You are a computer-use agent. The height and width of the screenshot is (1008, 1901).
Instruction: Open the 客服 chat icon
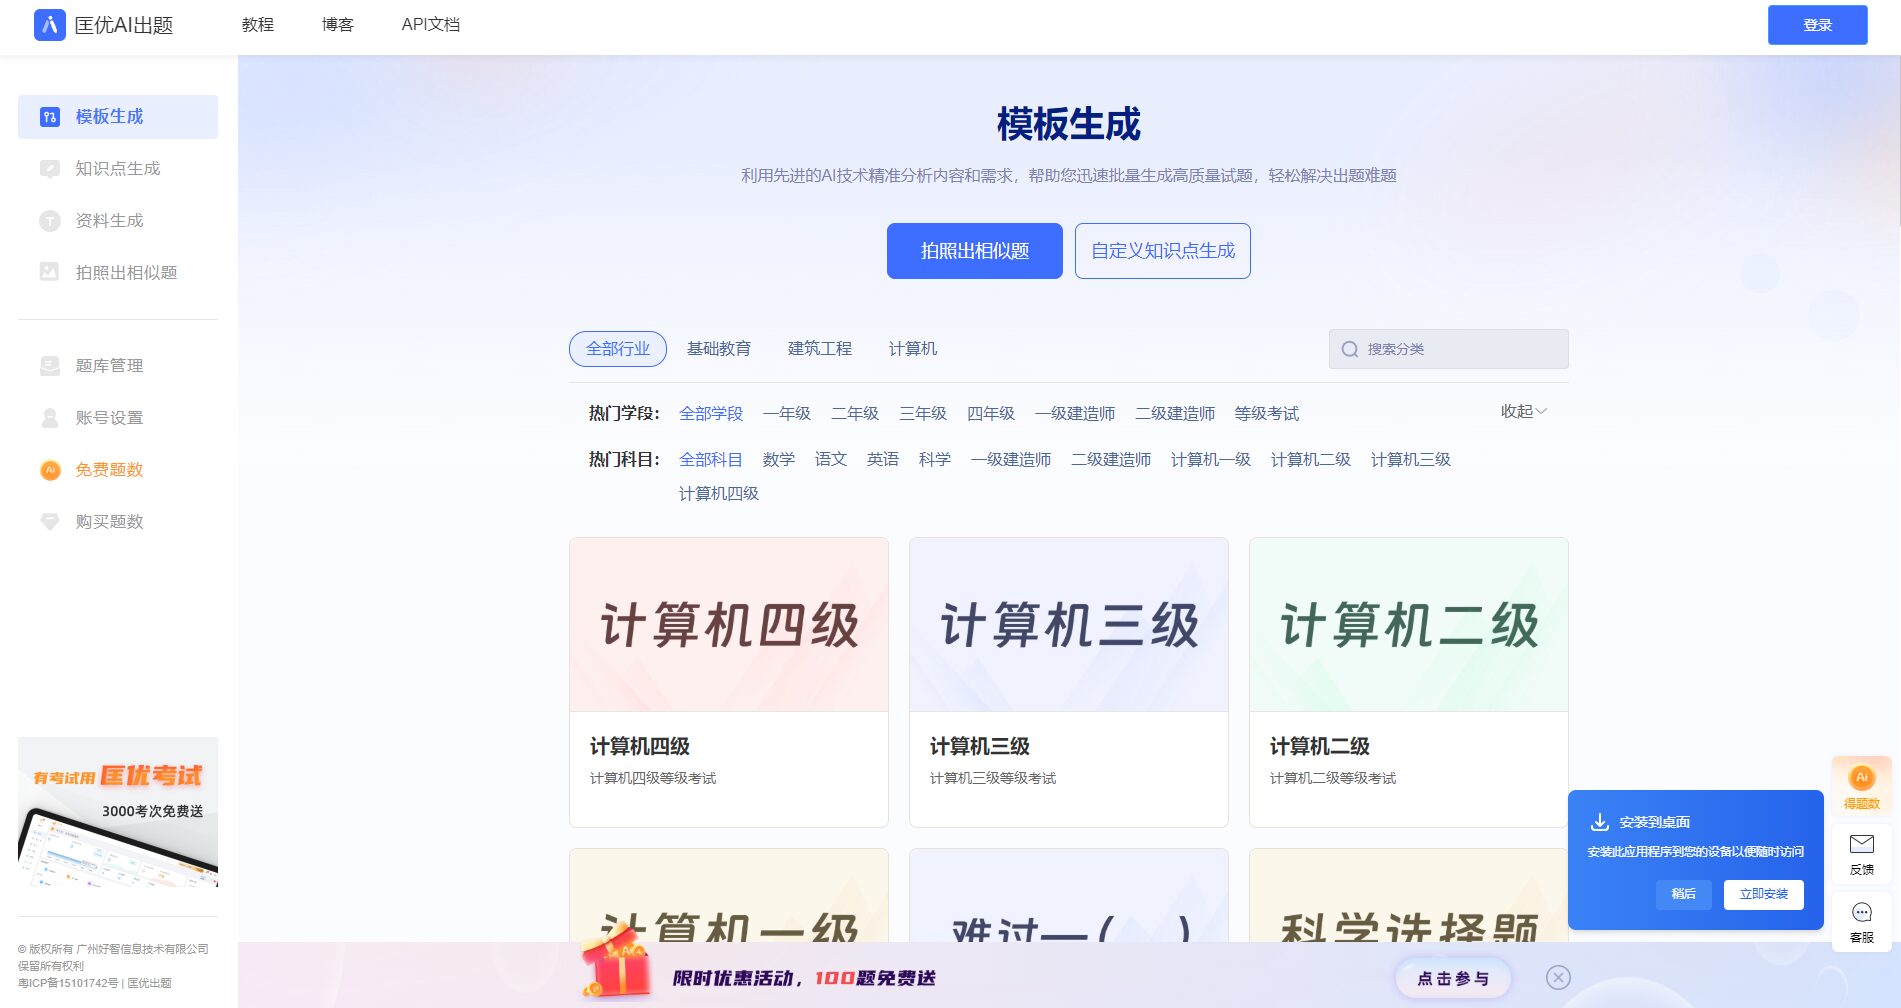[x=1861, y=913]
